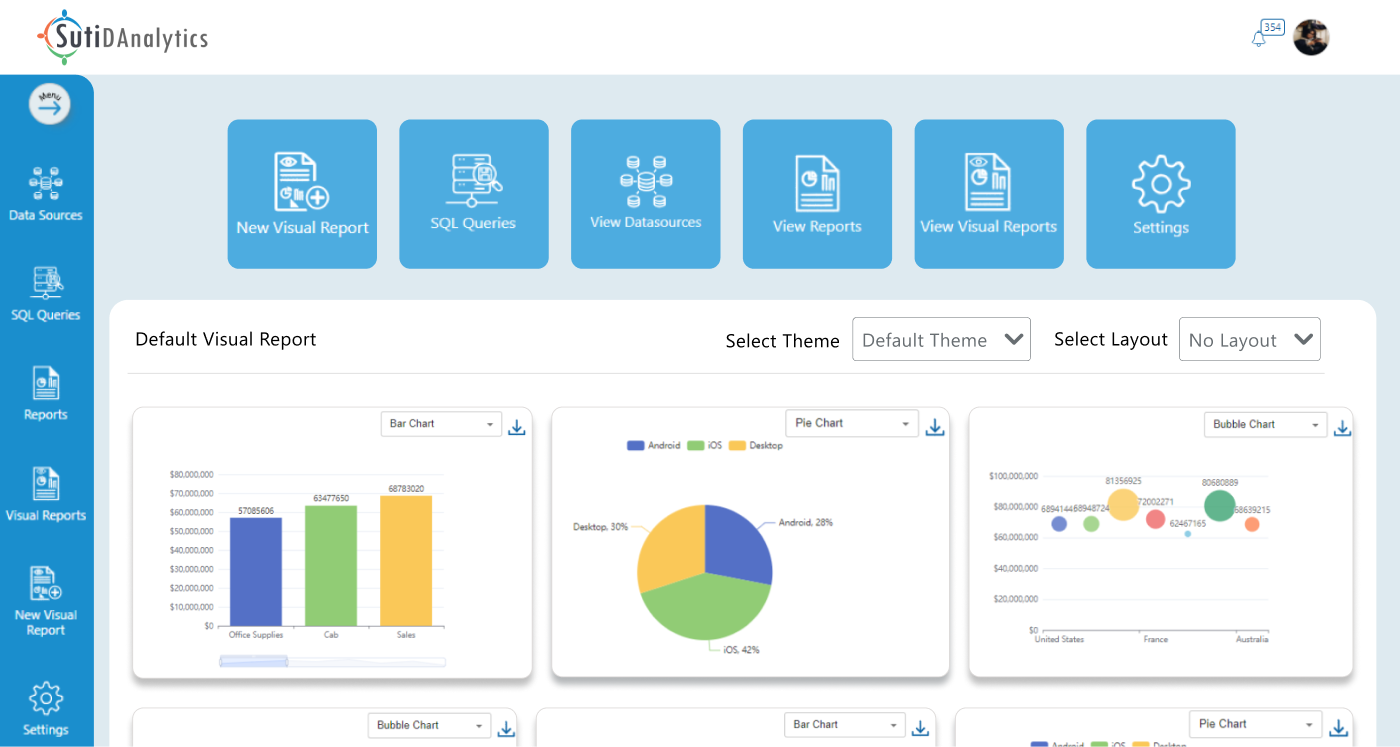1400x747 pixels.
Task: Go to SQL Queries in the sidebar
Action: pyautogui.click(x=46, y=294)
